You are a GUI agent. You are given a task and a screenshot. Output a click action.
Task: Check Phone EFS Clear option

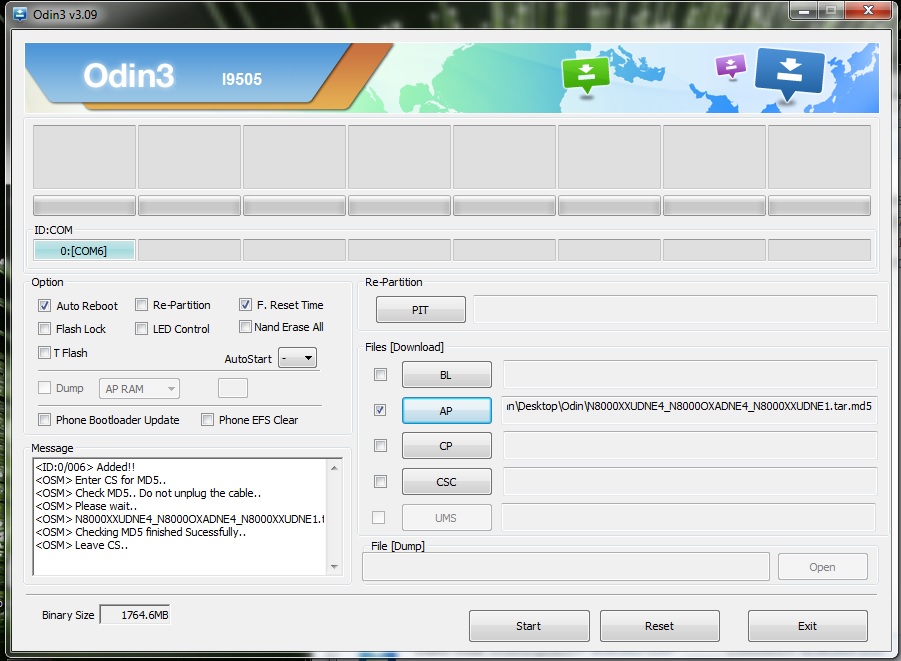coord(207,420)
